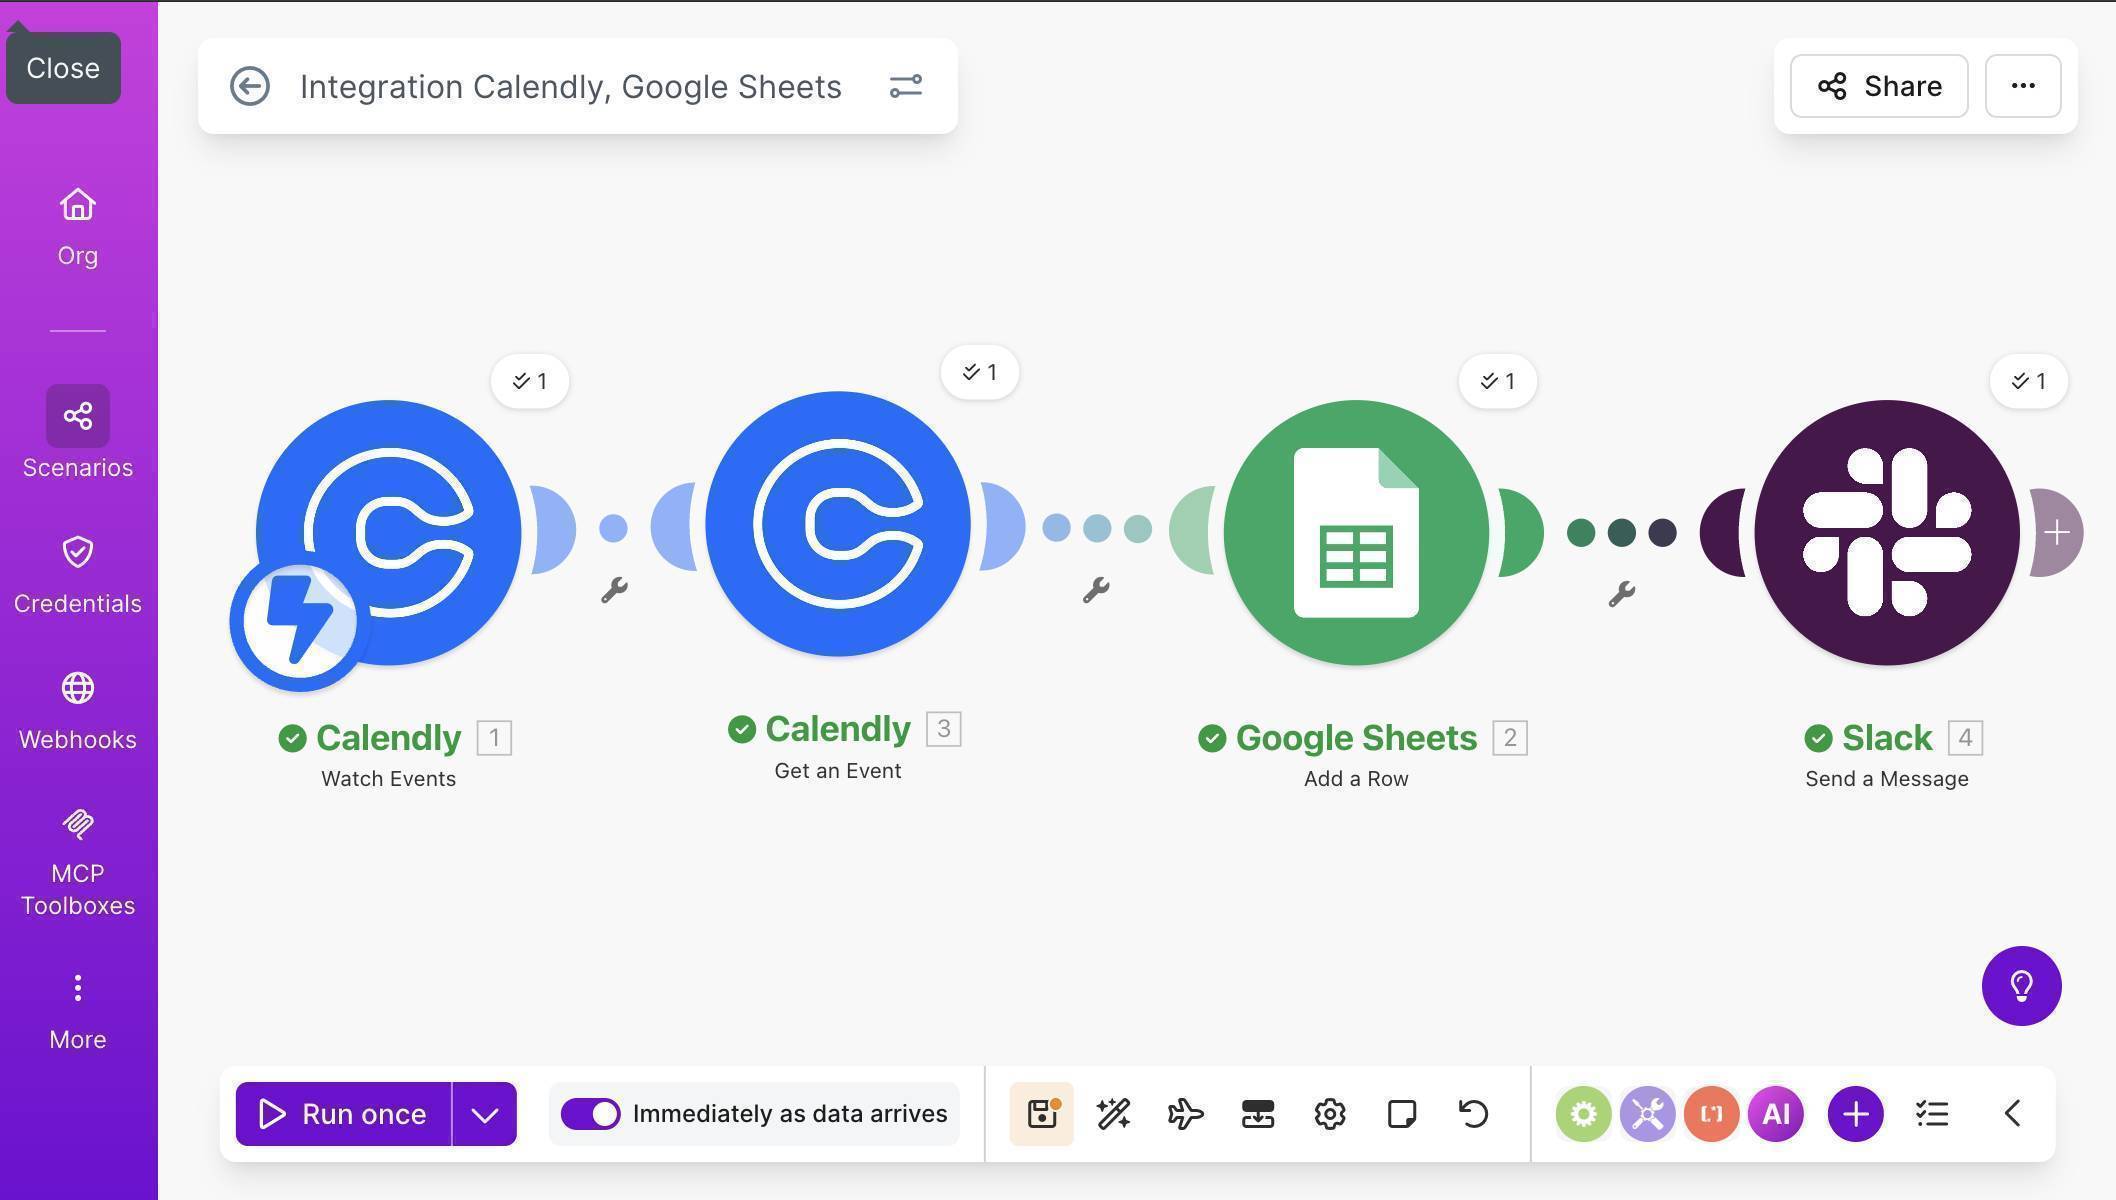Add a new module with the purple plus
The width and height of the screenshot is (2116, 1200).
click(x=1854, y=1113)
